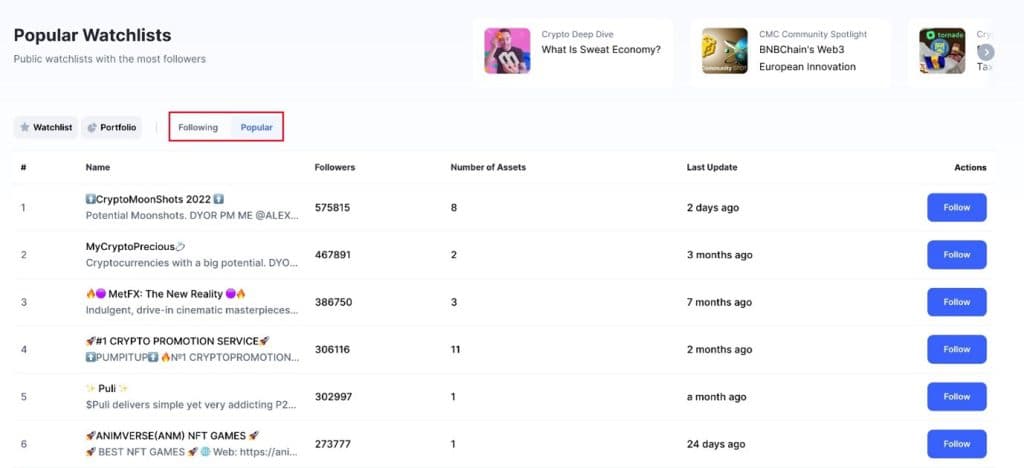The image size is (1024, 468).
Task: Open ANIMVERSE(ANM) NFT GAMES watchlist name
Action: pos(172,436)
